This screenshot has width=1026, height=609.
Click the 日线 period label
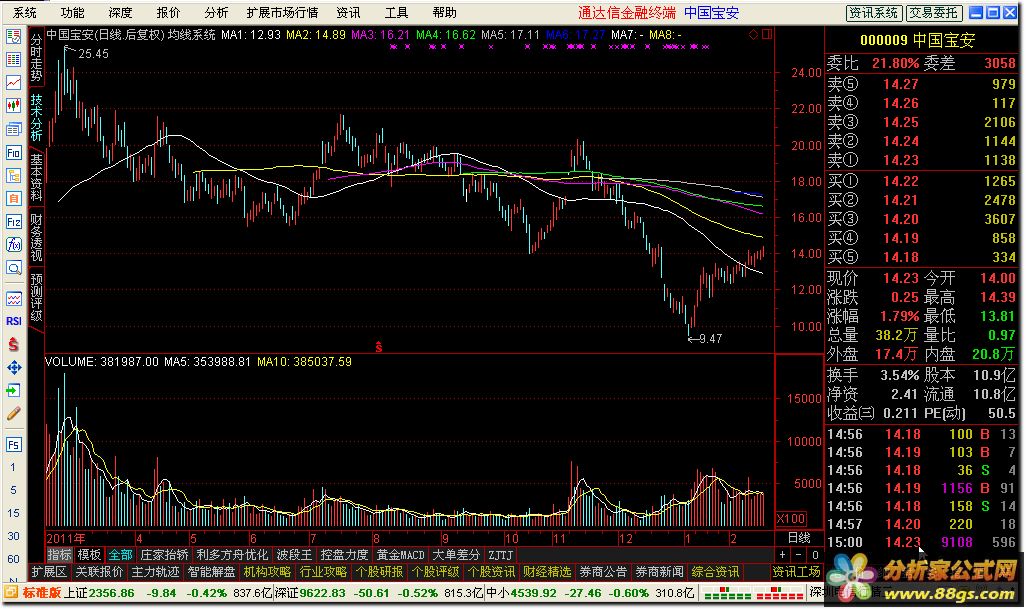pyautogui.click(x=799, y=538)
